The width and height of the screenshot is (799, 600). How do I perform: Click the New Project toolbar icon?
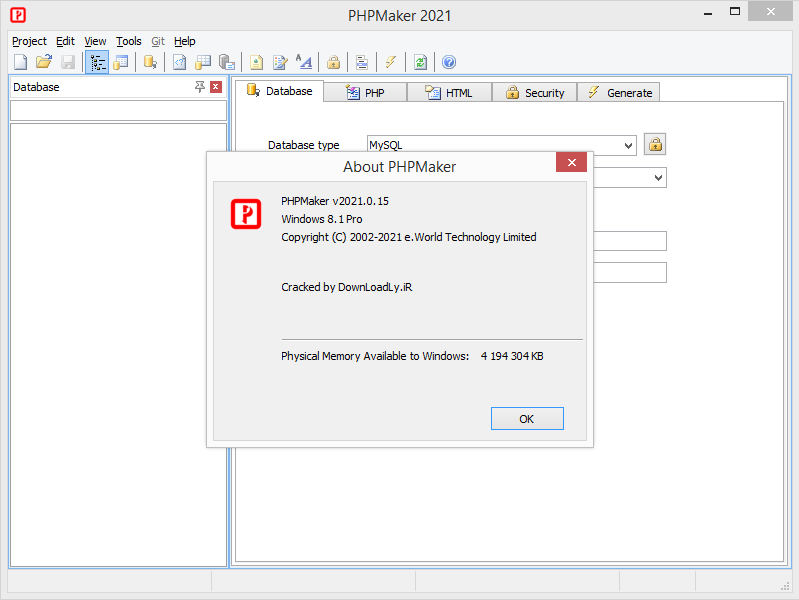click(x=20, y=62)
